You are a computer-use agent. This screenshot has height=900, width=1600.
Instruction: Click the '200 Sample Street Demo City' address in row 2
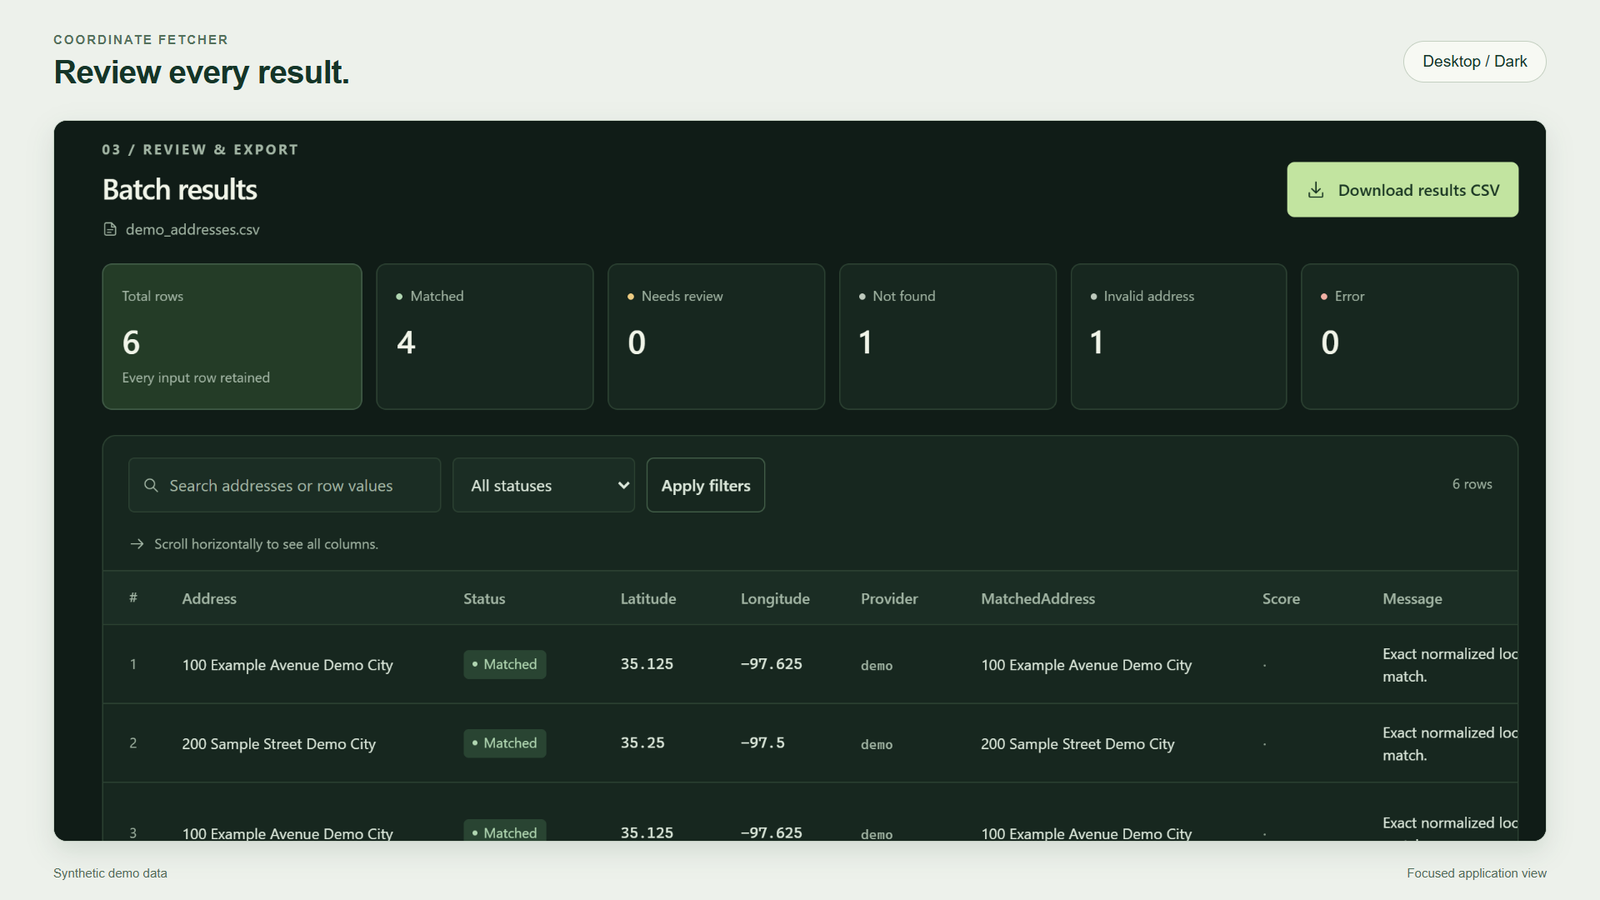tap(279, 744)
